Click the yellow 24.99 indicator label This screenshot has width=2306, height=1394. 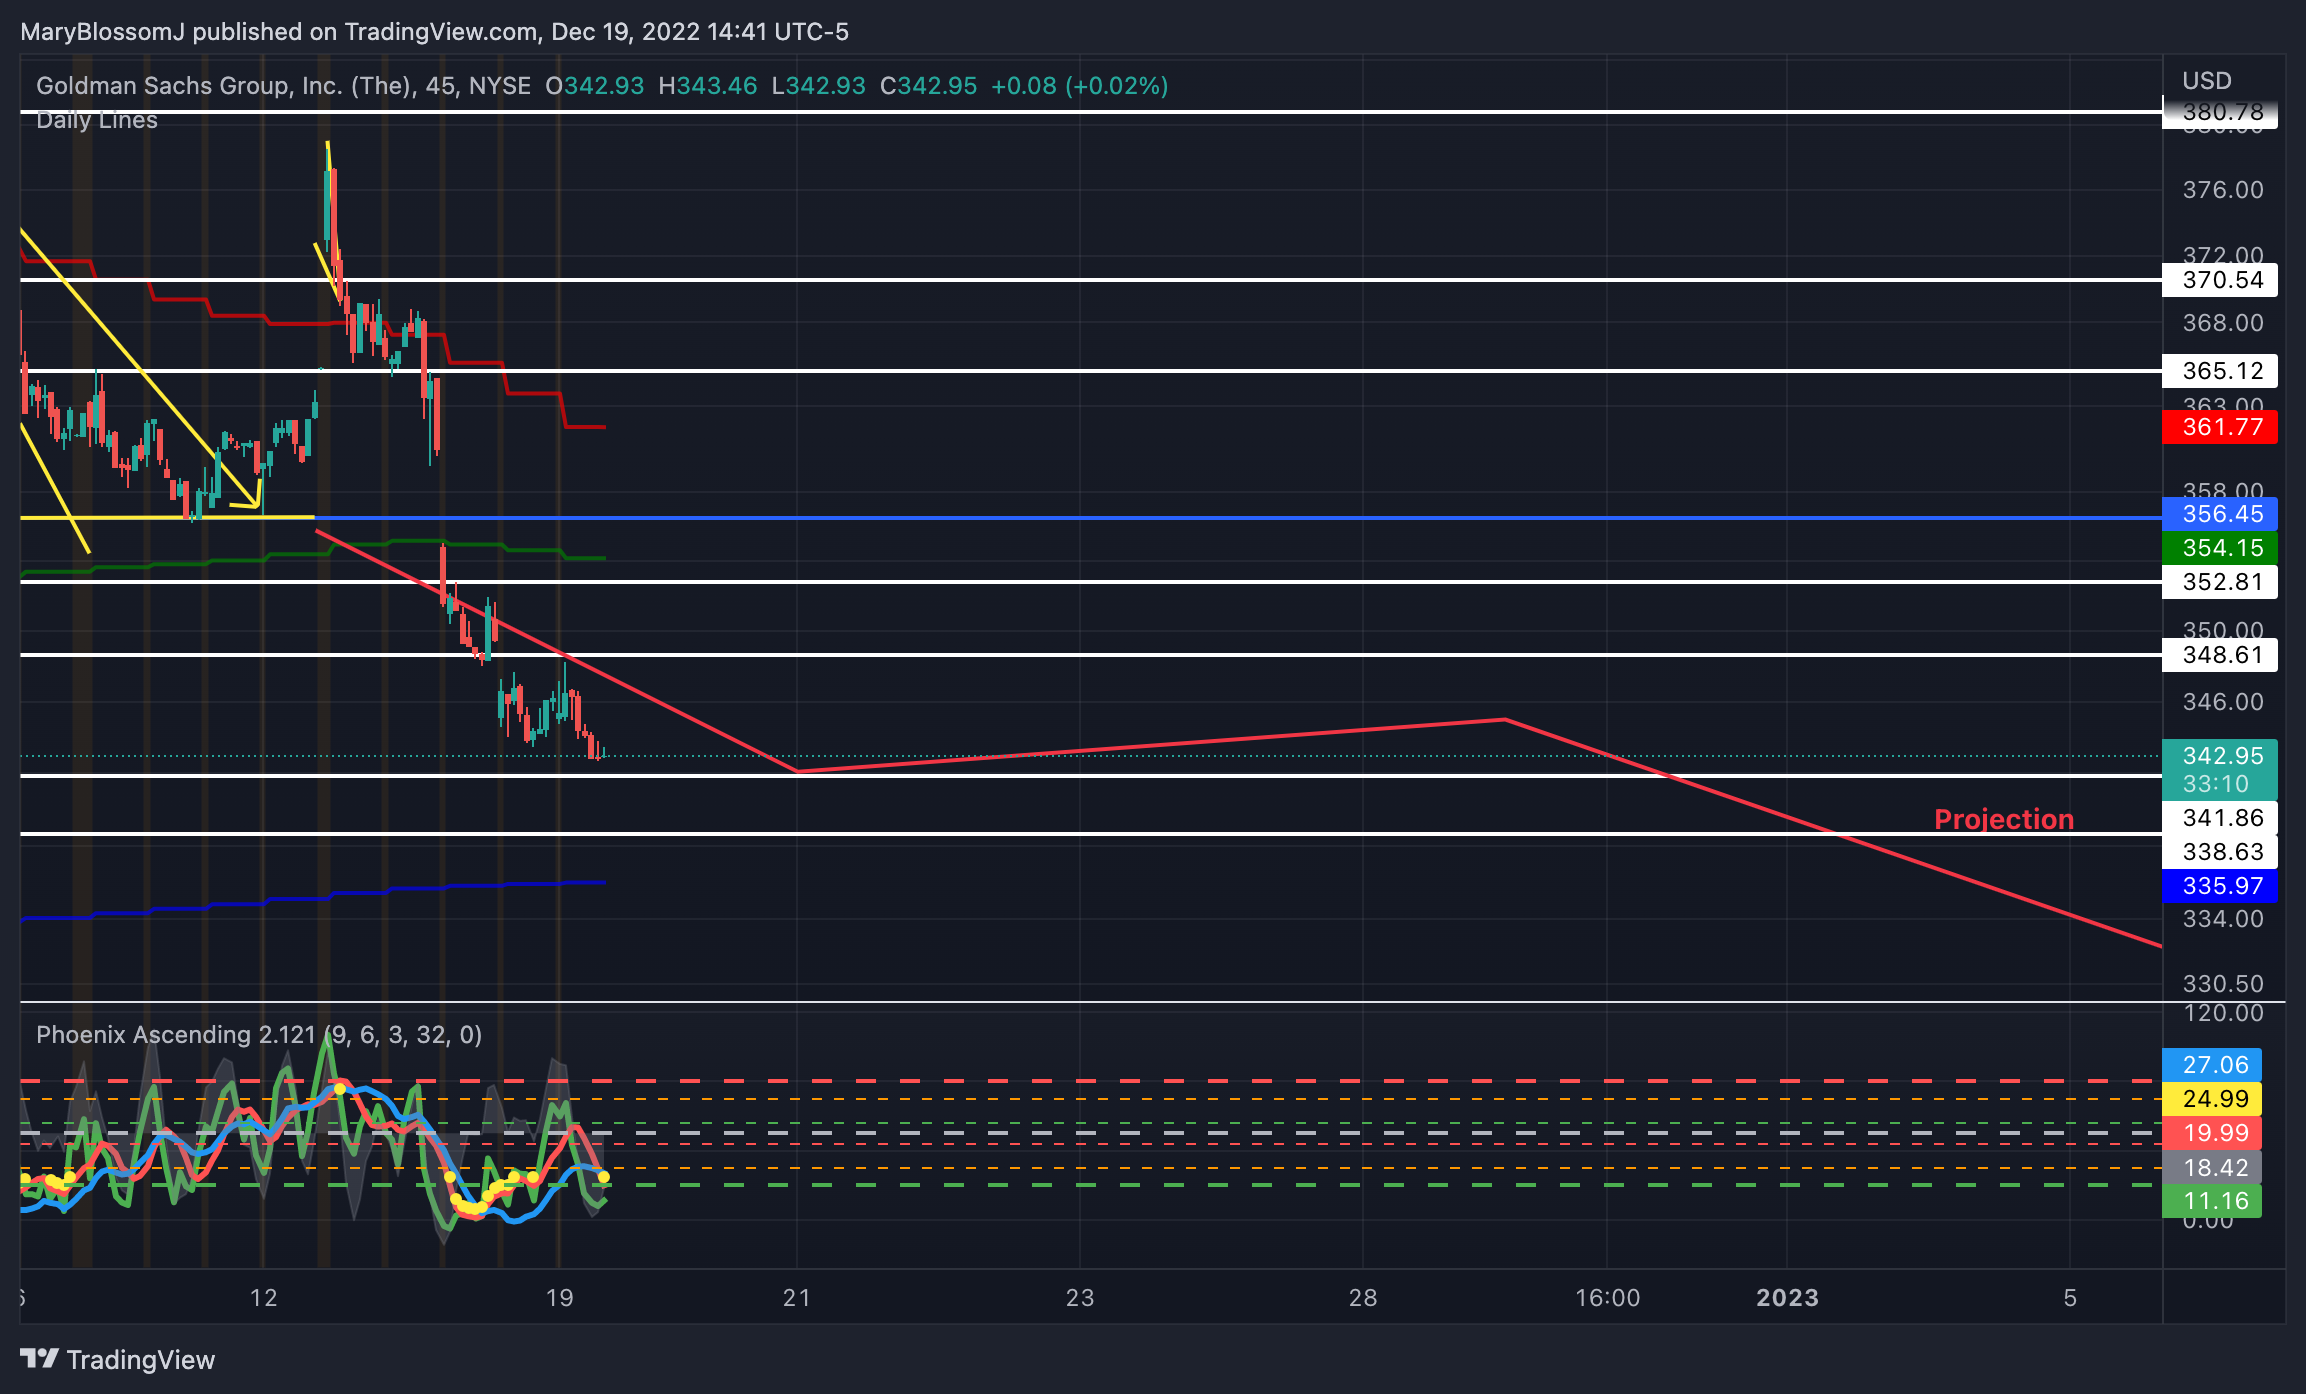[2211, 1099]
